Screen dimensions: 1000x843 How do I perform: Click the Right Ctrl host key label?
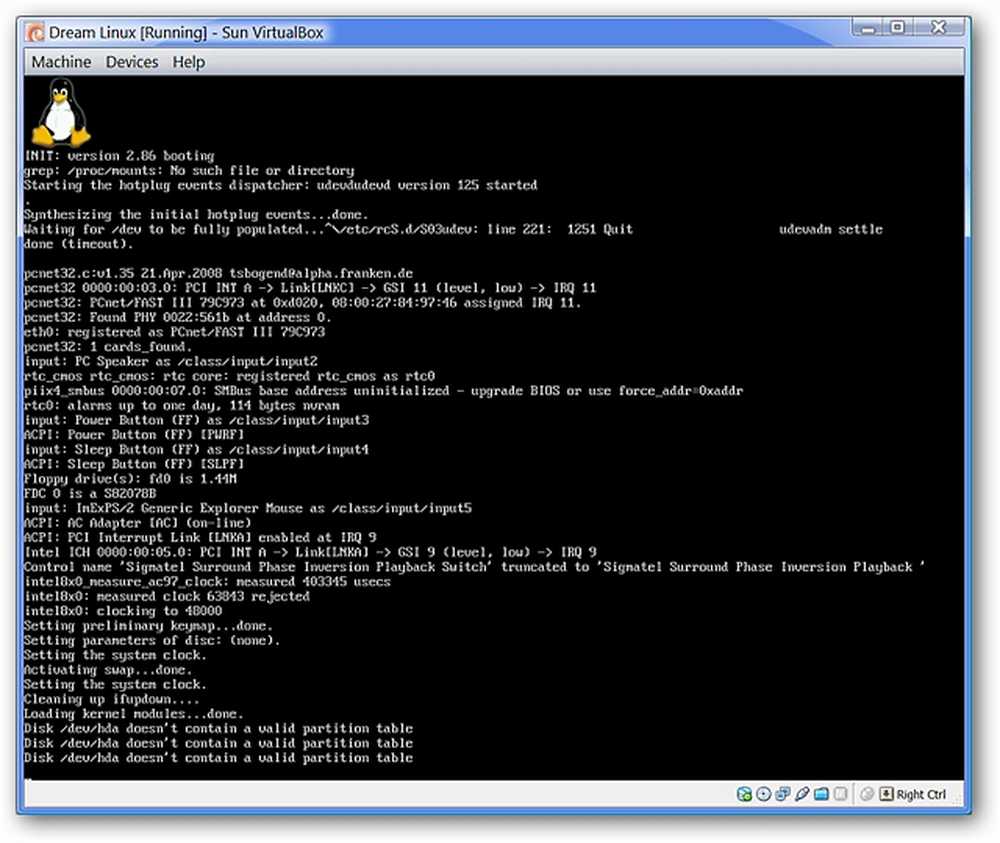point(921,794)
